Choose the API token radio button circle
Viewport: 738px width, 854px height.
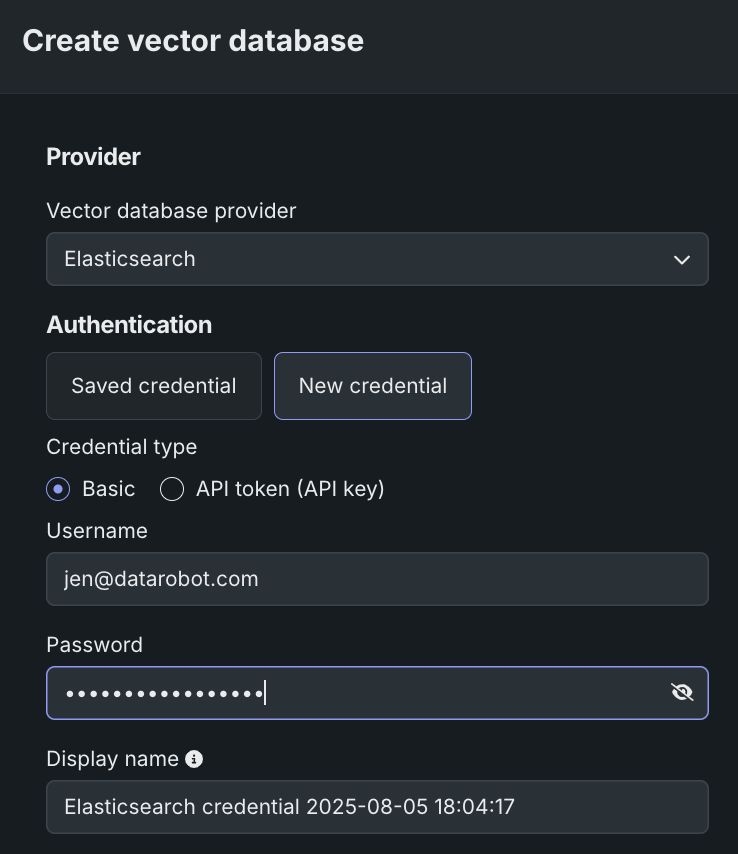point(172,489)
